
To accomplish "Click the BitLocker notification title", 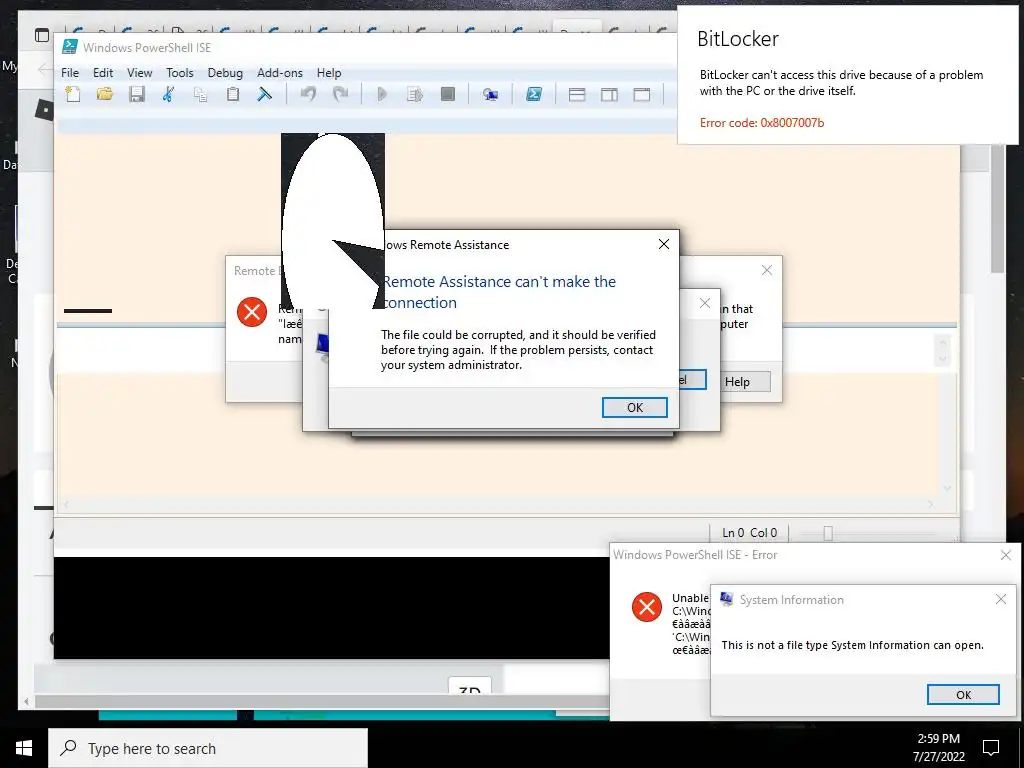I will pos(738,39).
